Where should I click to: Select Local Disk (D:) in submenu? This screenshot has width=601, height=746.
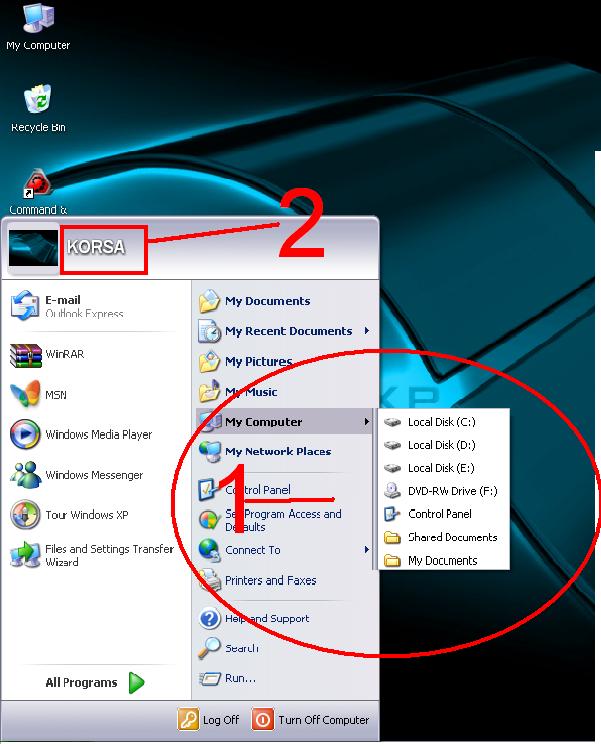click(443, 445)
